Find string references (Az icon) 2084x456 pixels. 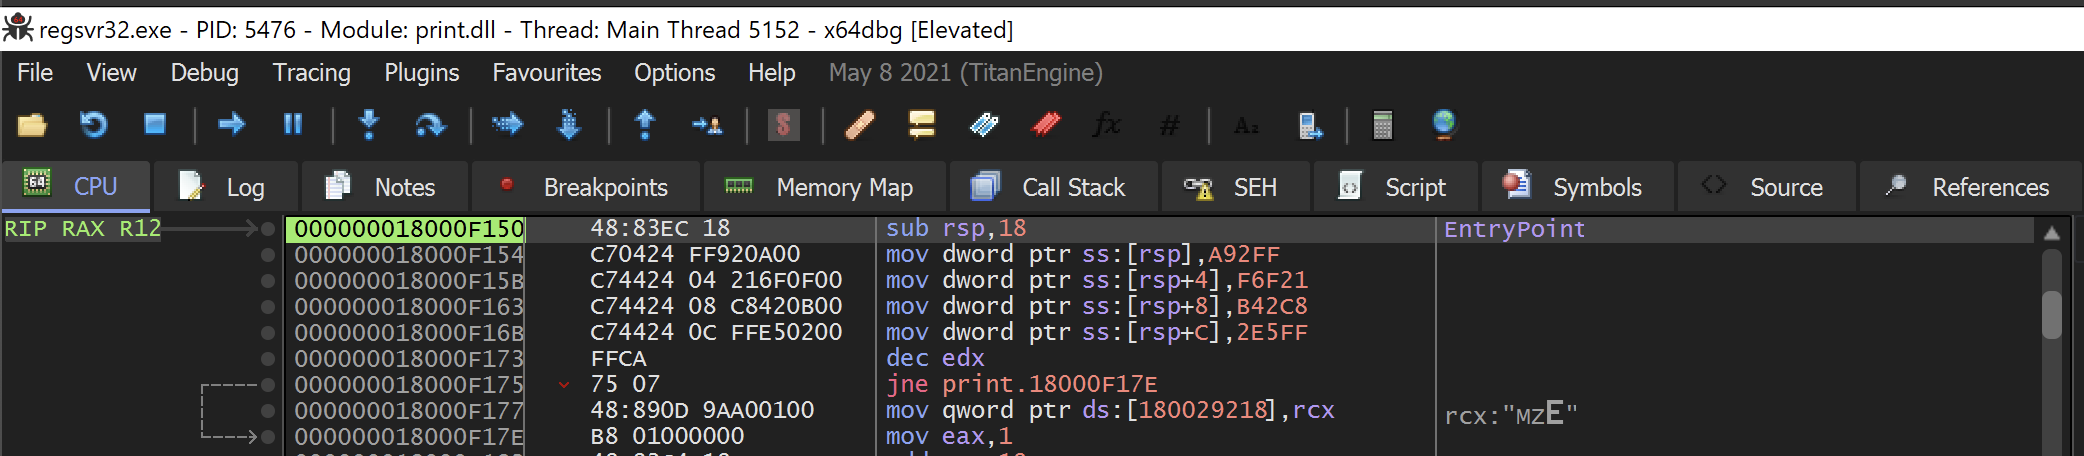point(1246,125)
